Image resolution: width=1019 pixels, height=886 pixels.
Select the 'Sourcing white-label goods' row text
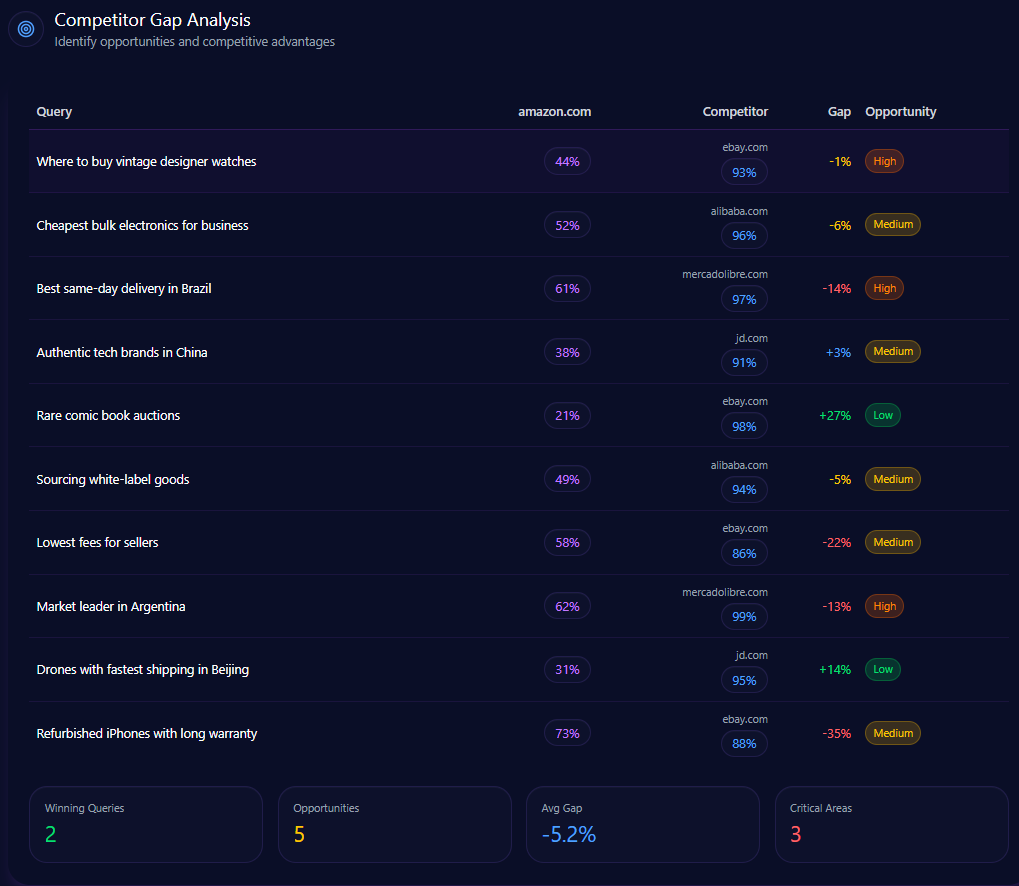pyautogui.click(x=113, y=479)
